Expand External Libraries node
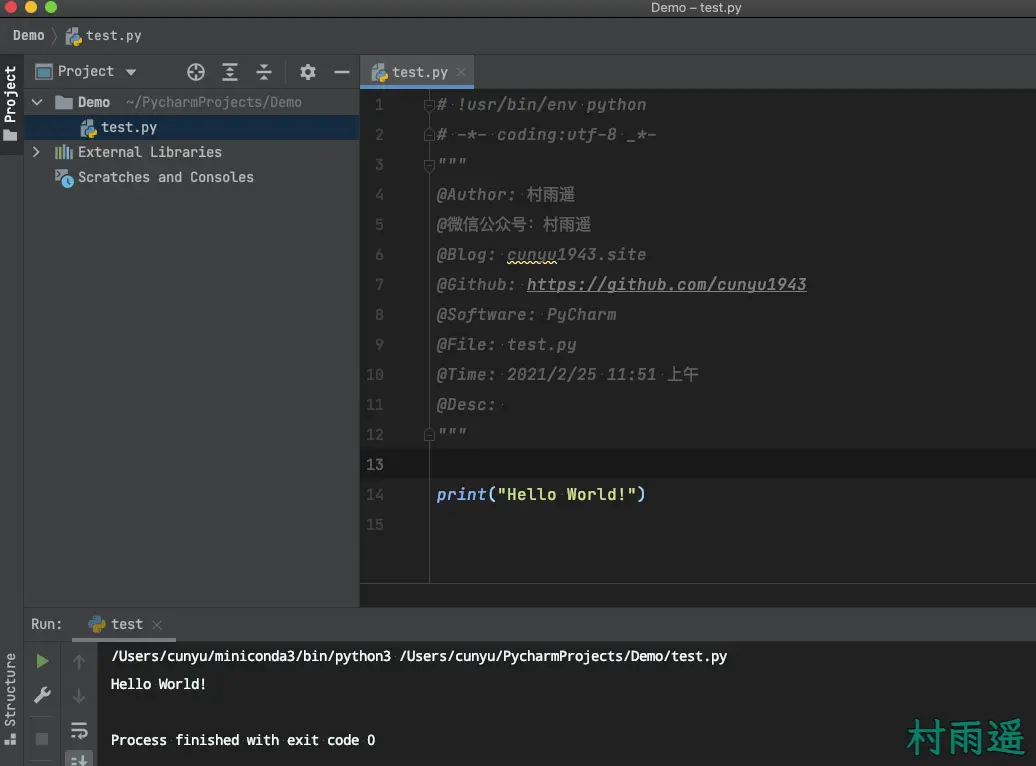The width and height of the screenshot is (1036, 766). tap(37, 152)
